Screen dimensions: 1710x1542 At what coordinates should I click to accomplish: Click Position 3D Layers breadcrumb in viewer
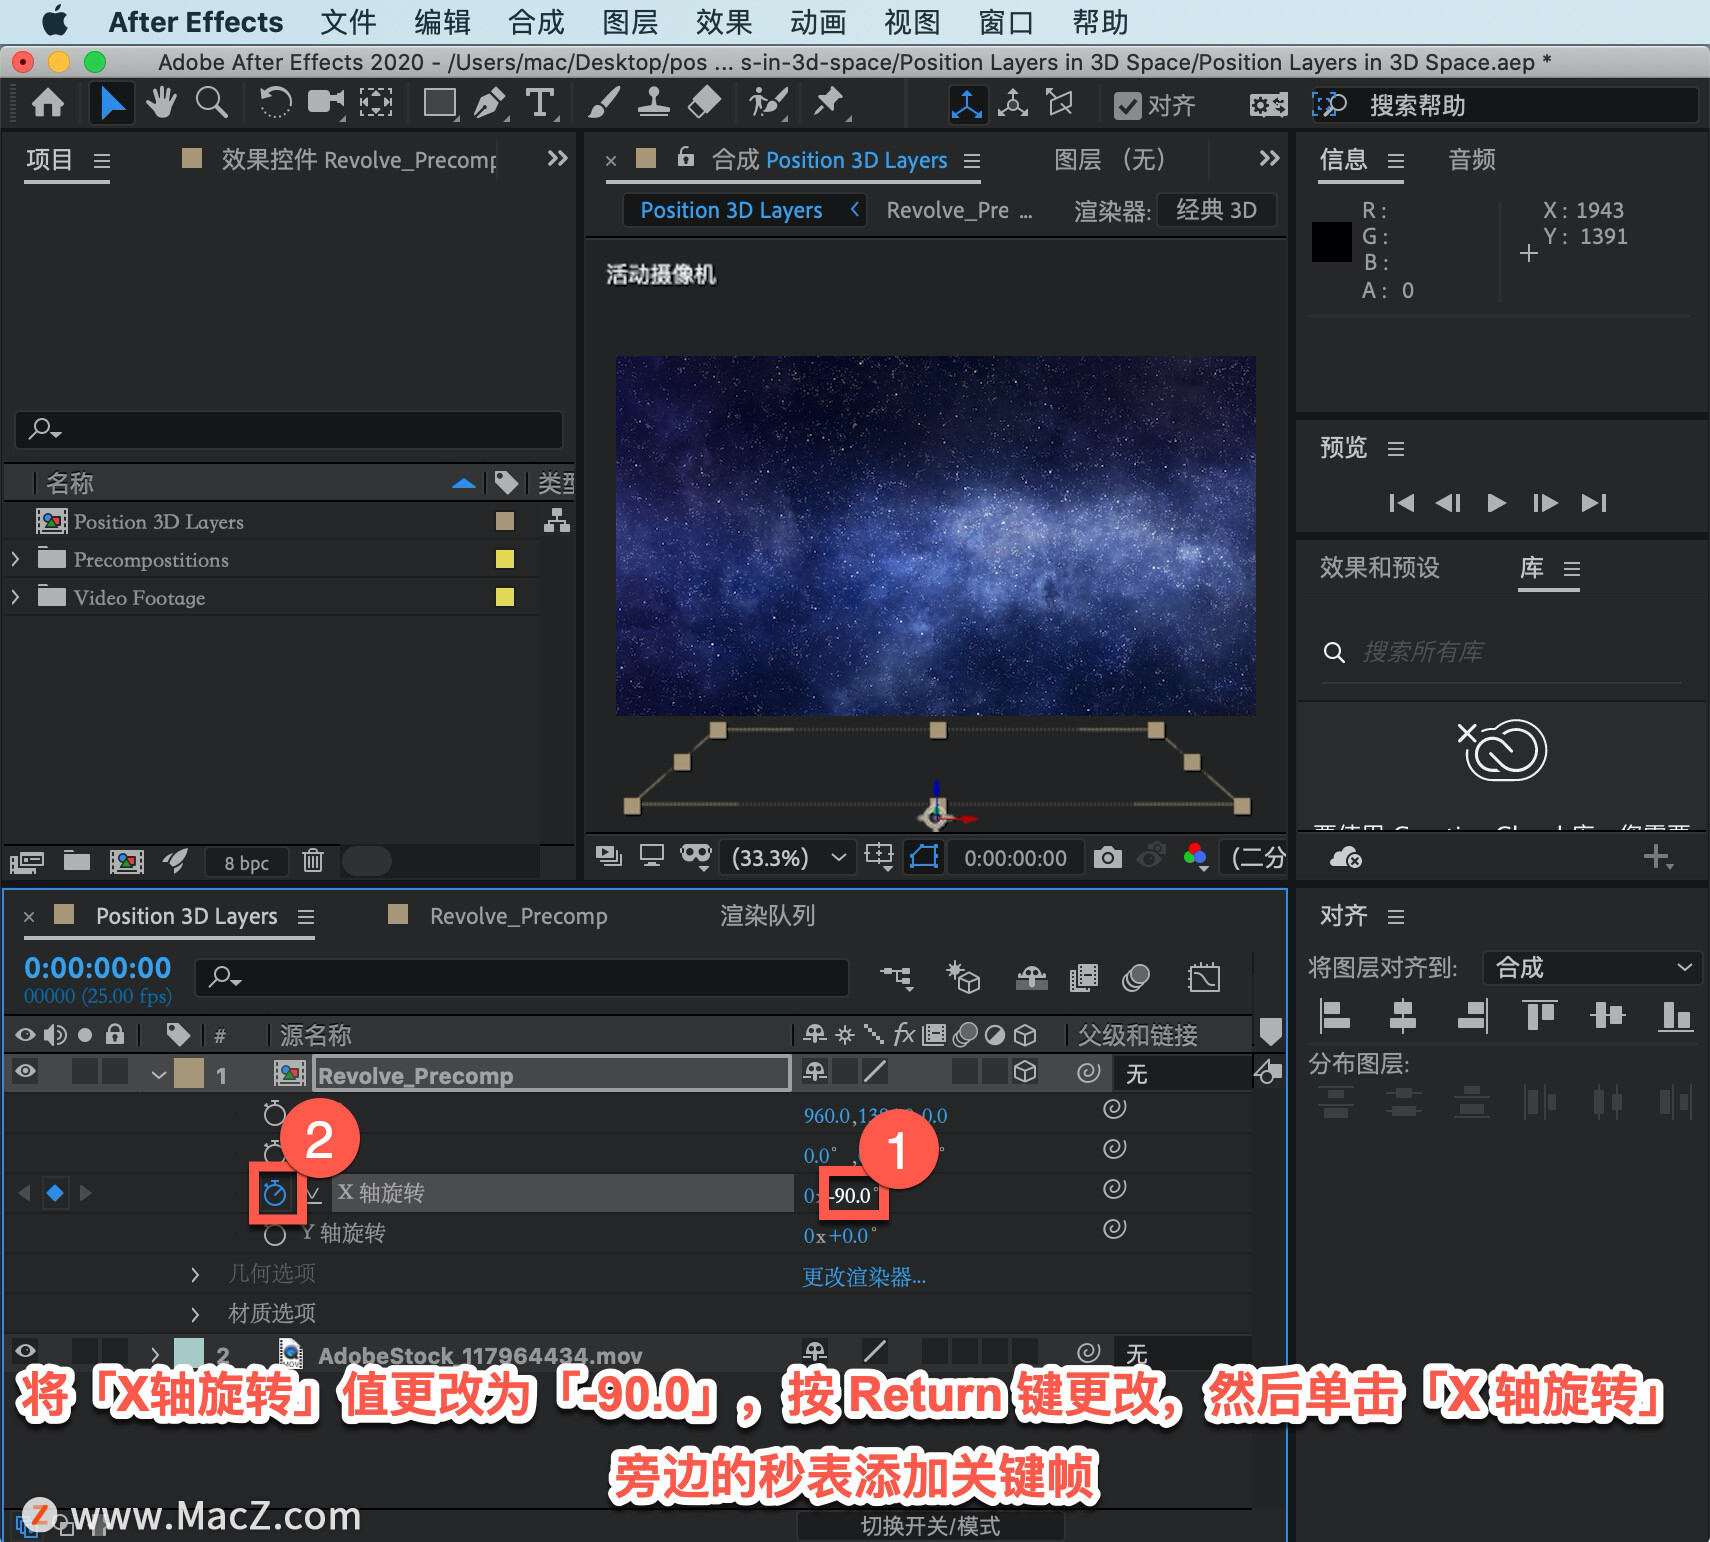point(731,210)
